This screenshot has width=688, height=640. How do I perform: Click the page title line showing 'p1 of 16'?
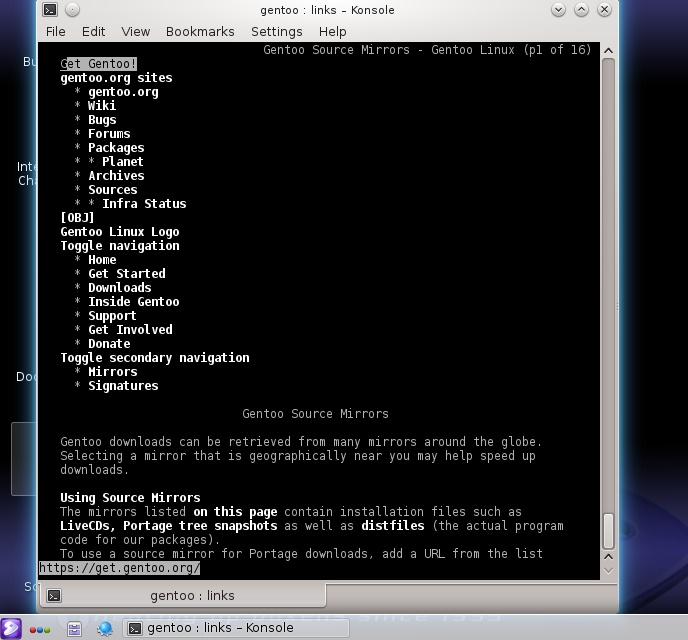coord(427,50)
